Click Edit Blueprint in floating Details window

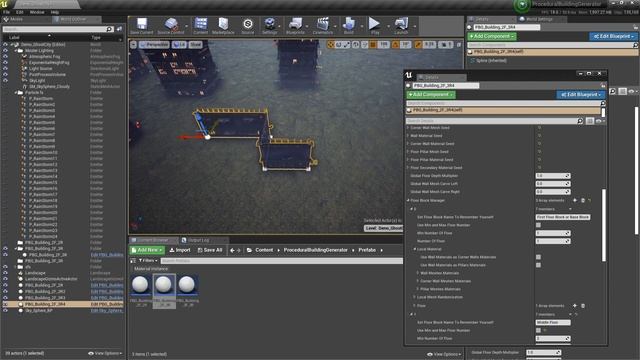tap(580, 94)
